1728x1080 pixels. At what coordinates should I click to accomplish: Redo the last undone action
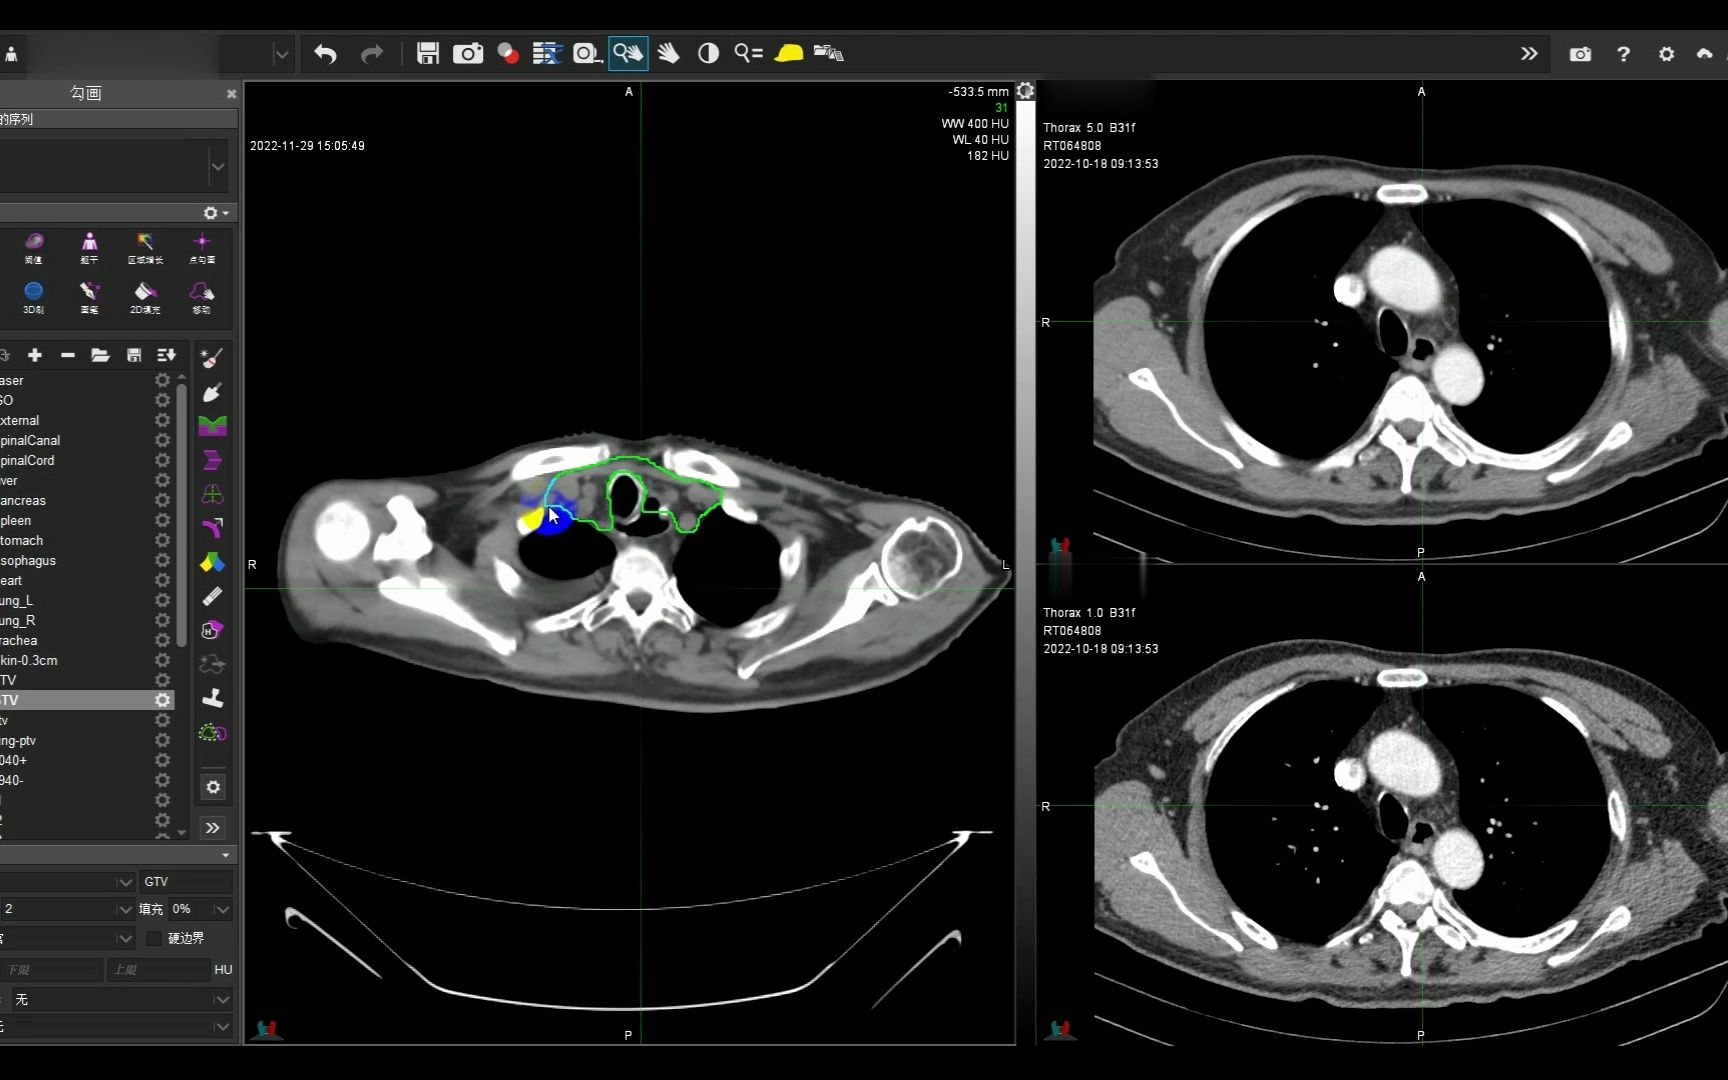click(372, 54)
